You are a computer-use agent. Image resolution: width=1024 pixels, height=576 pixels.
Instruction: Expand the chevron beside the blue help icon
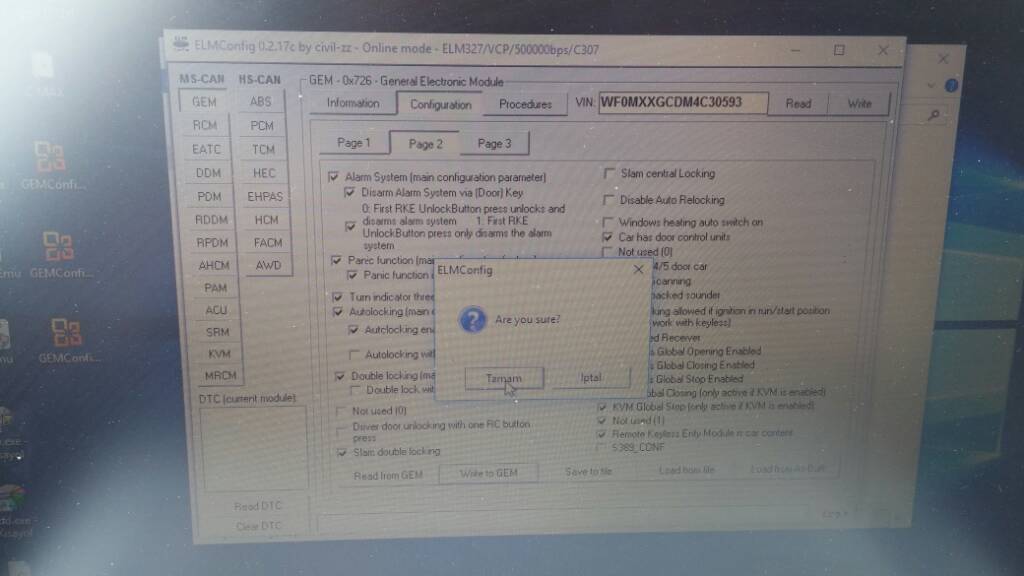point(931,86)
